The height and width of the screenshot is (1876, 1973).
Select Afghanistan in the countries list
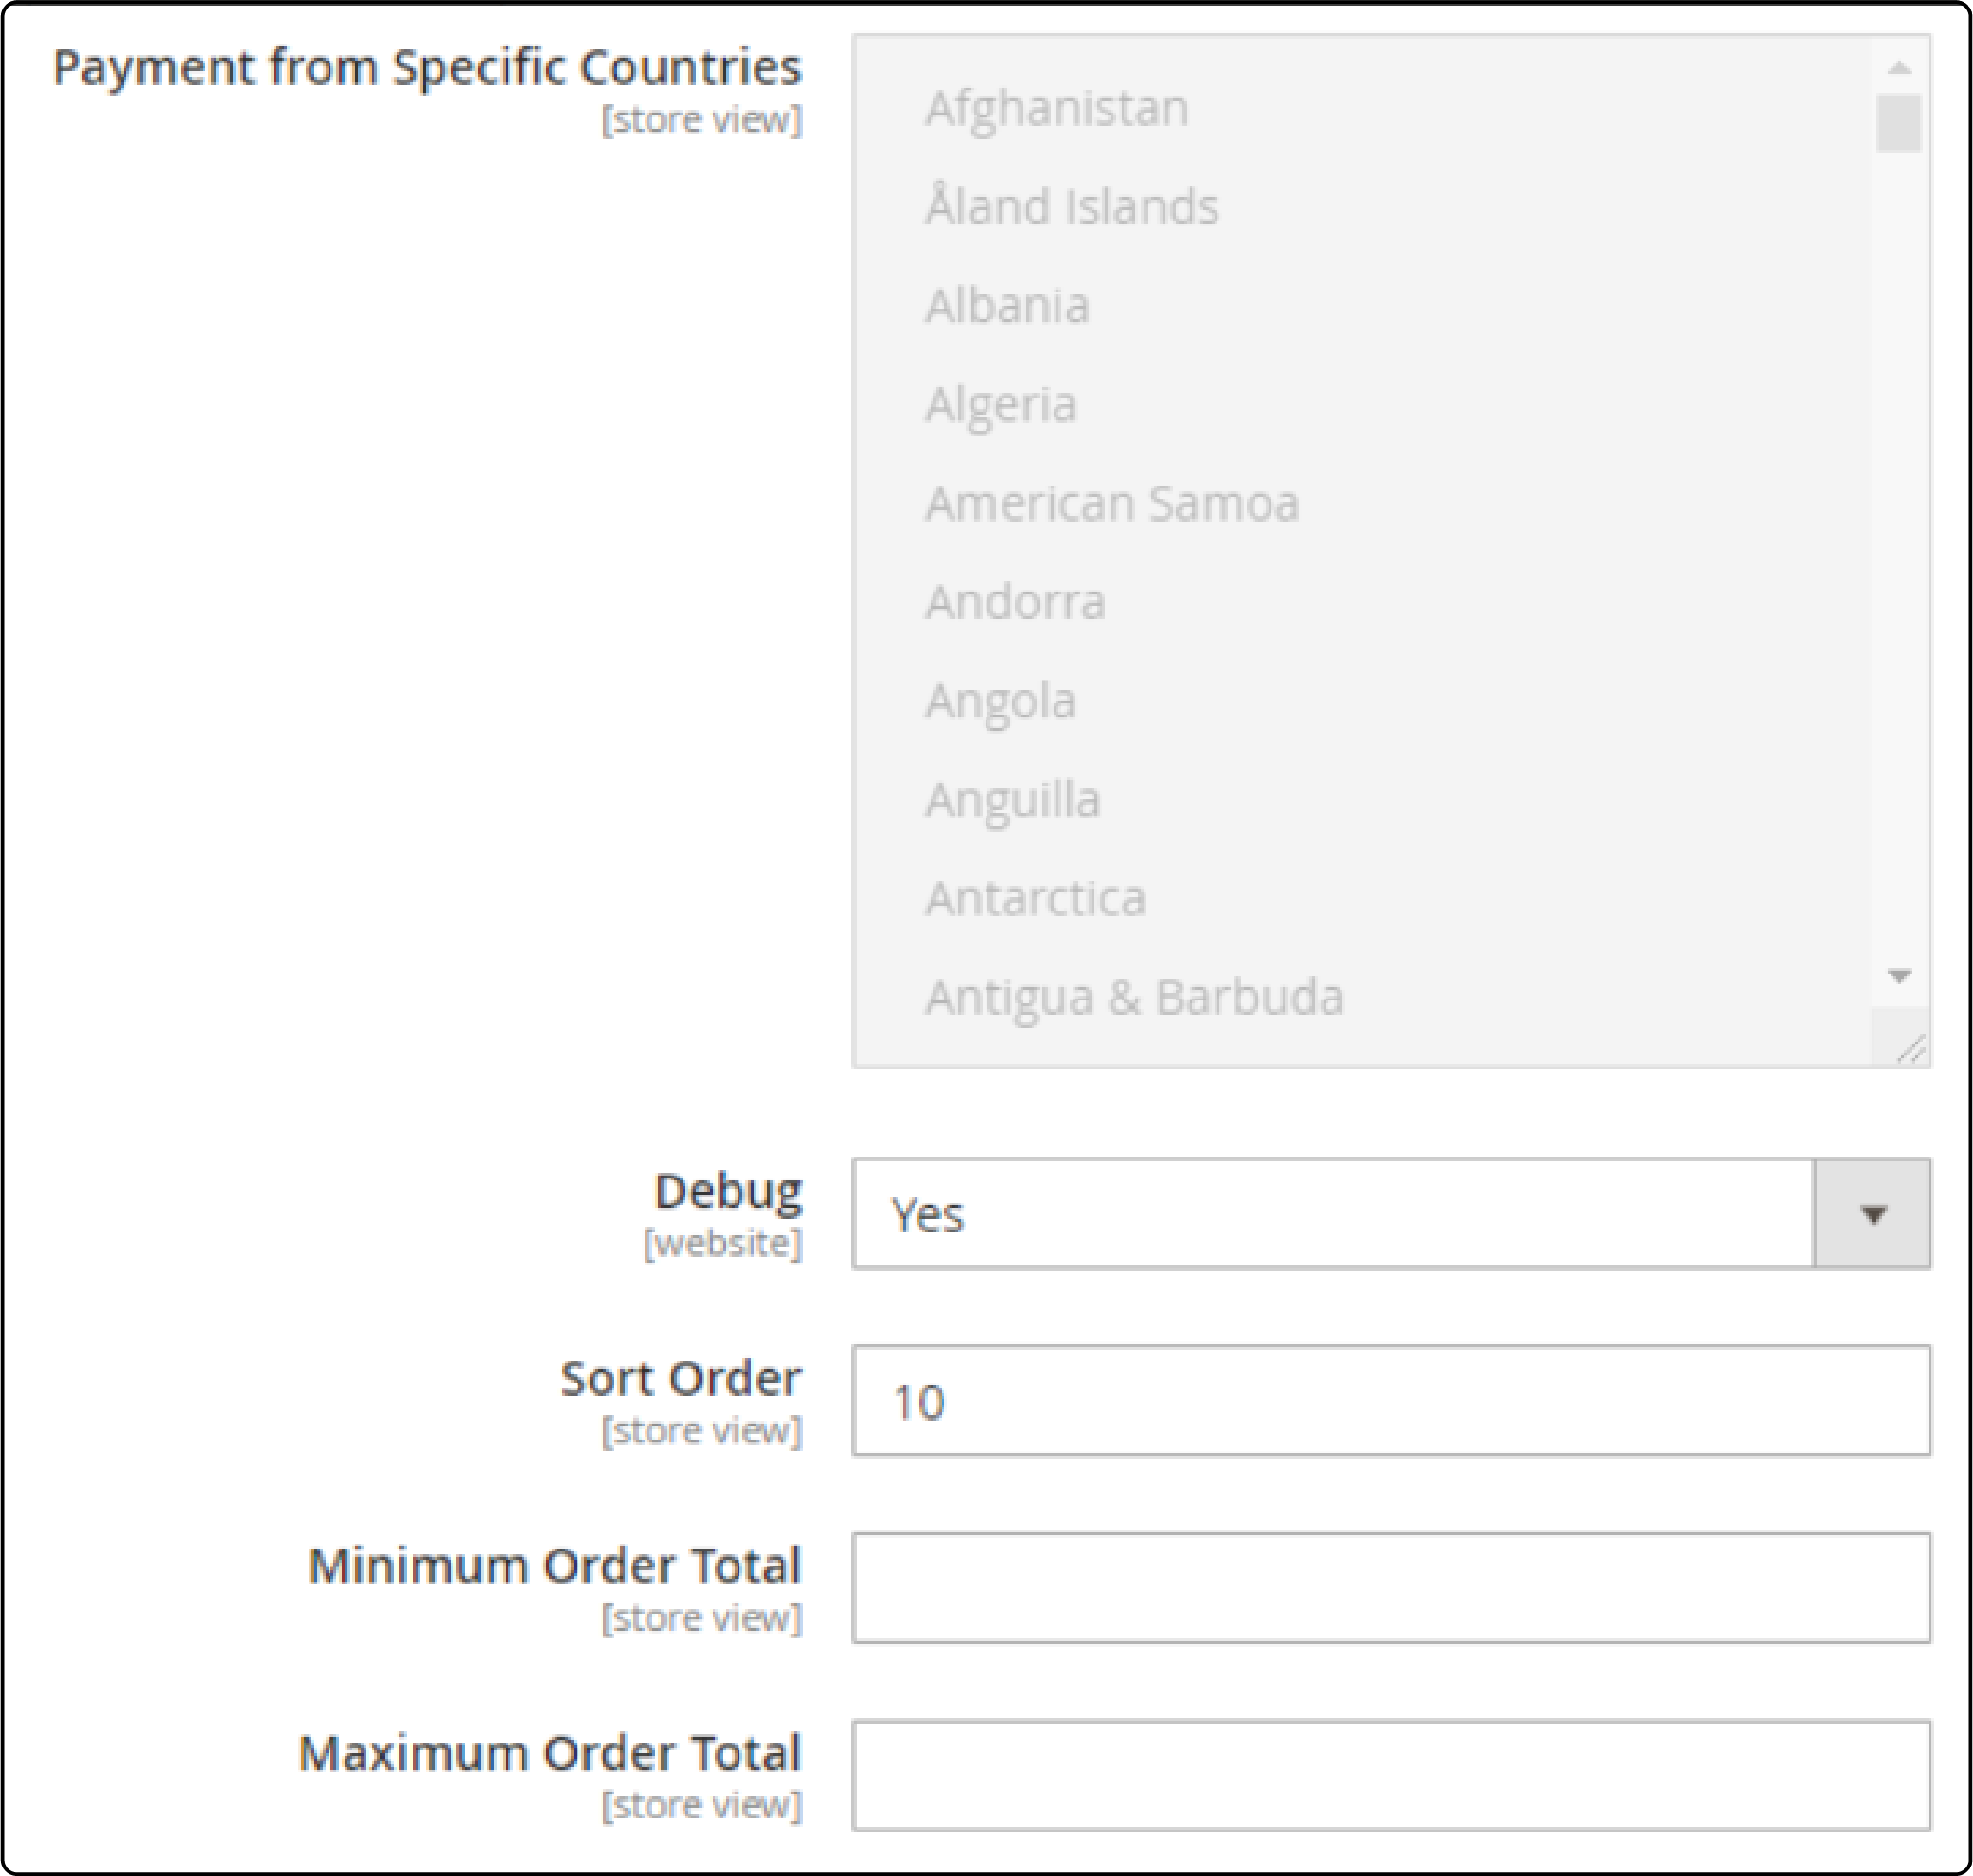point(1057,107)
